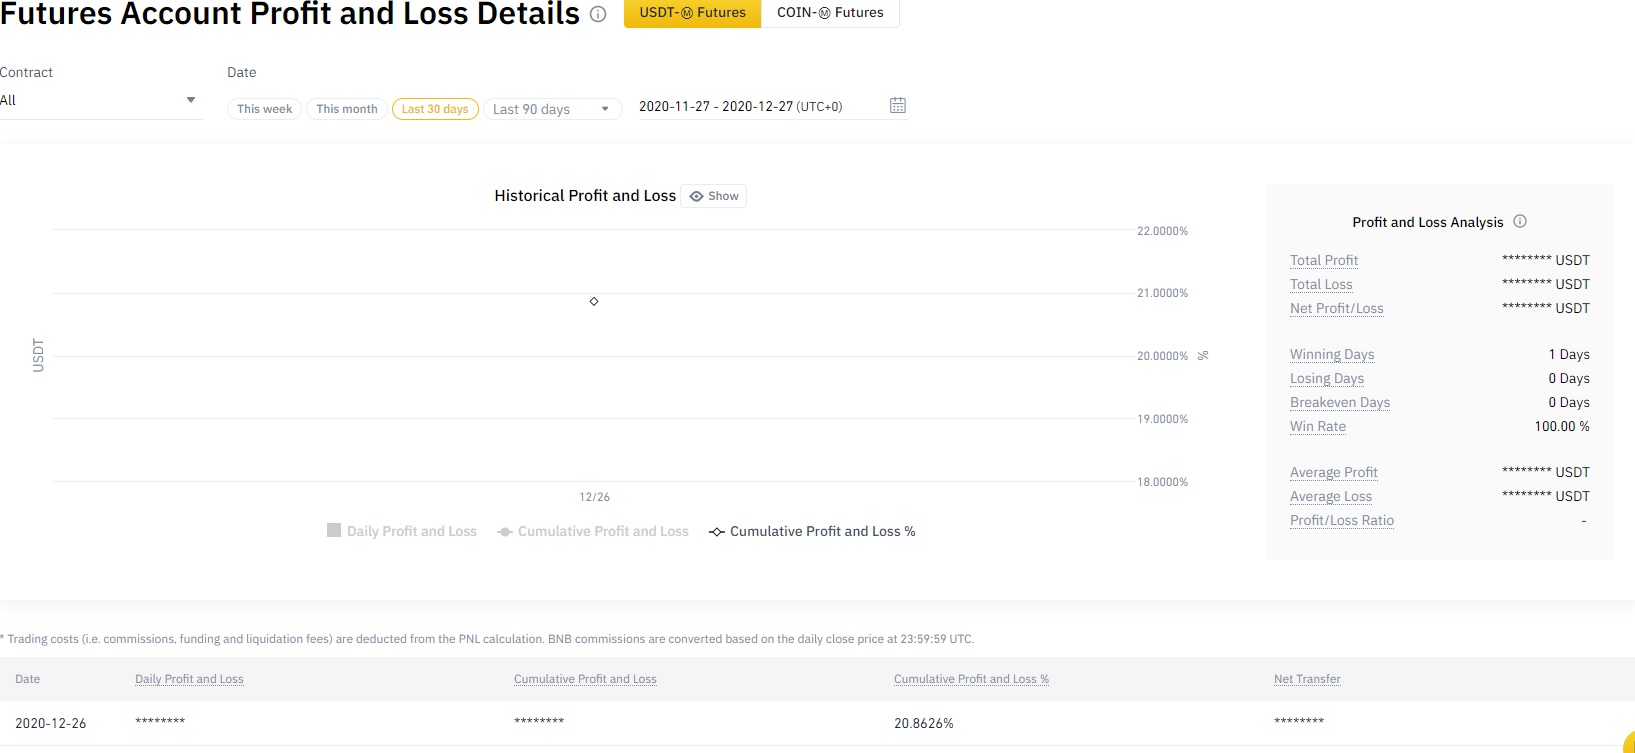Click the Profit/Loss Ratio label
This screenshot has height=753, width=1635.
1342,520
